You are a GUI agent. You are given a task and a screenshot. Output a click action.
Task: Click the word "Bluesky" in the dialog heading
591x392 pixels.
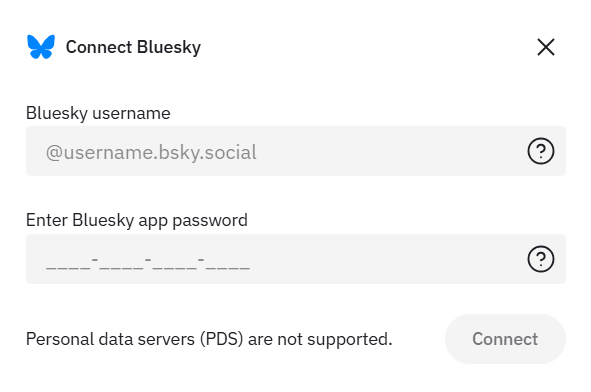pos(169,48)
